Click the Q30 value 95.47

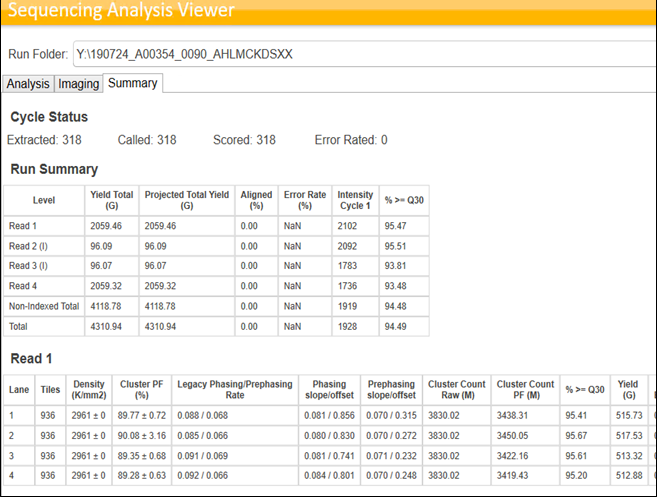pos(396,226)
